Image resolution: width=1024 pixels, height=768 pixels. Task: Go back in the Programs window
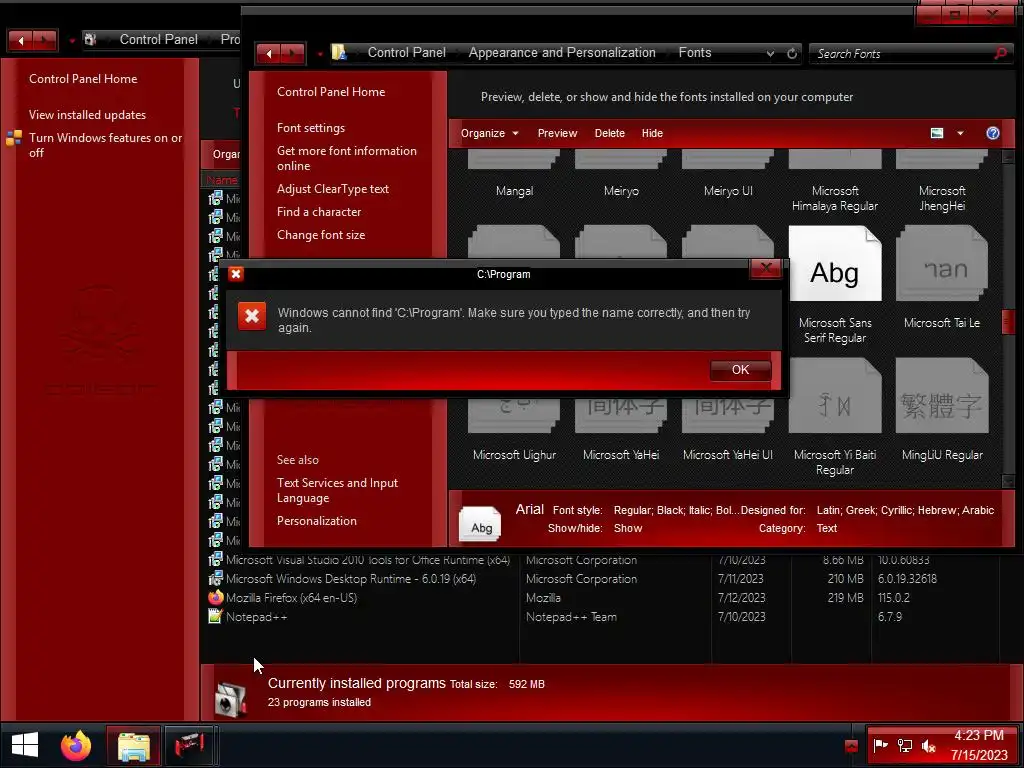20,40
